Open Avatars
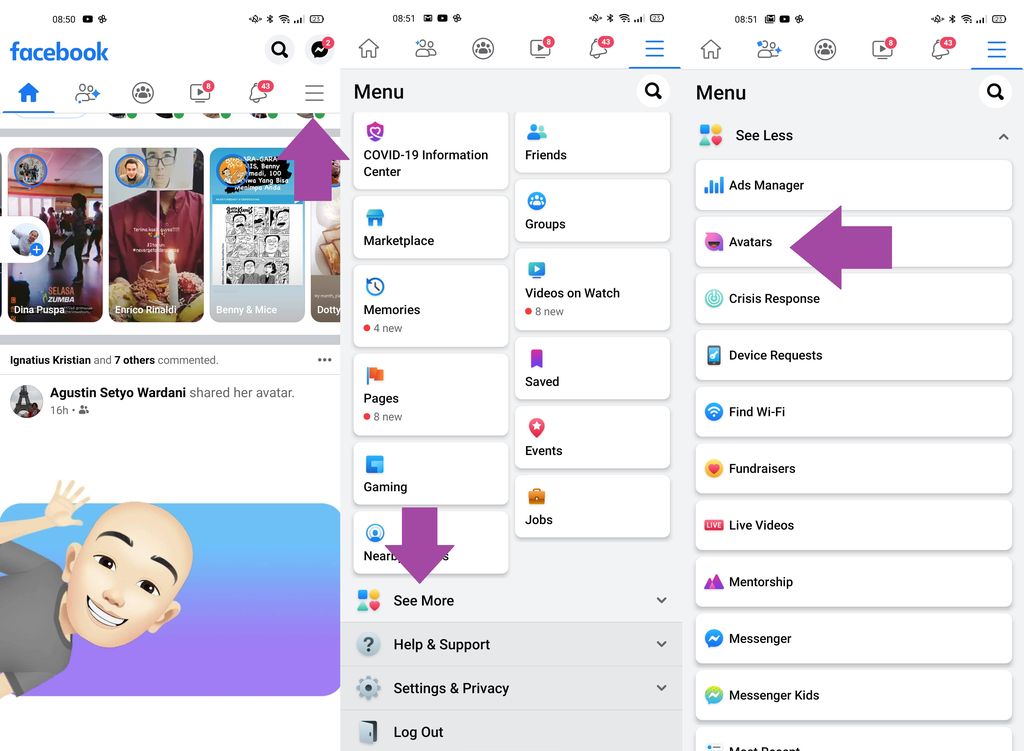Screen dimensions: 1024x751 click(854, 242)
